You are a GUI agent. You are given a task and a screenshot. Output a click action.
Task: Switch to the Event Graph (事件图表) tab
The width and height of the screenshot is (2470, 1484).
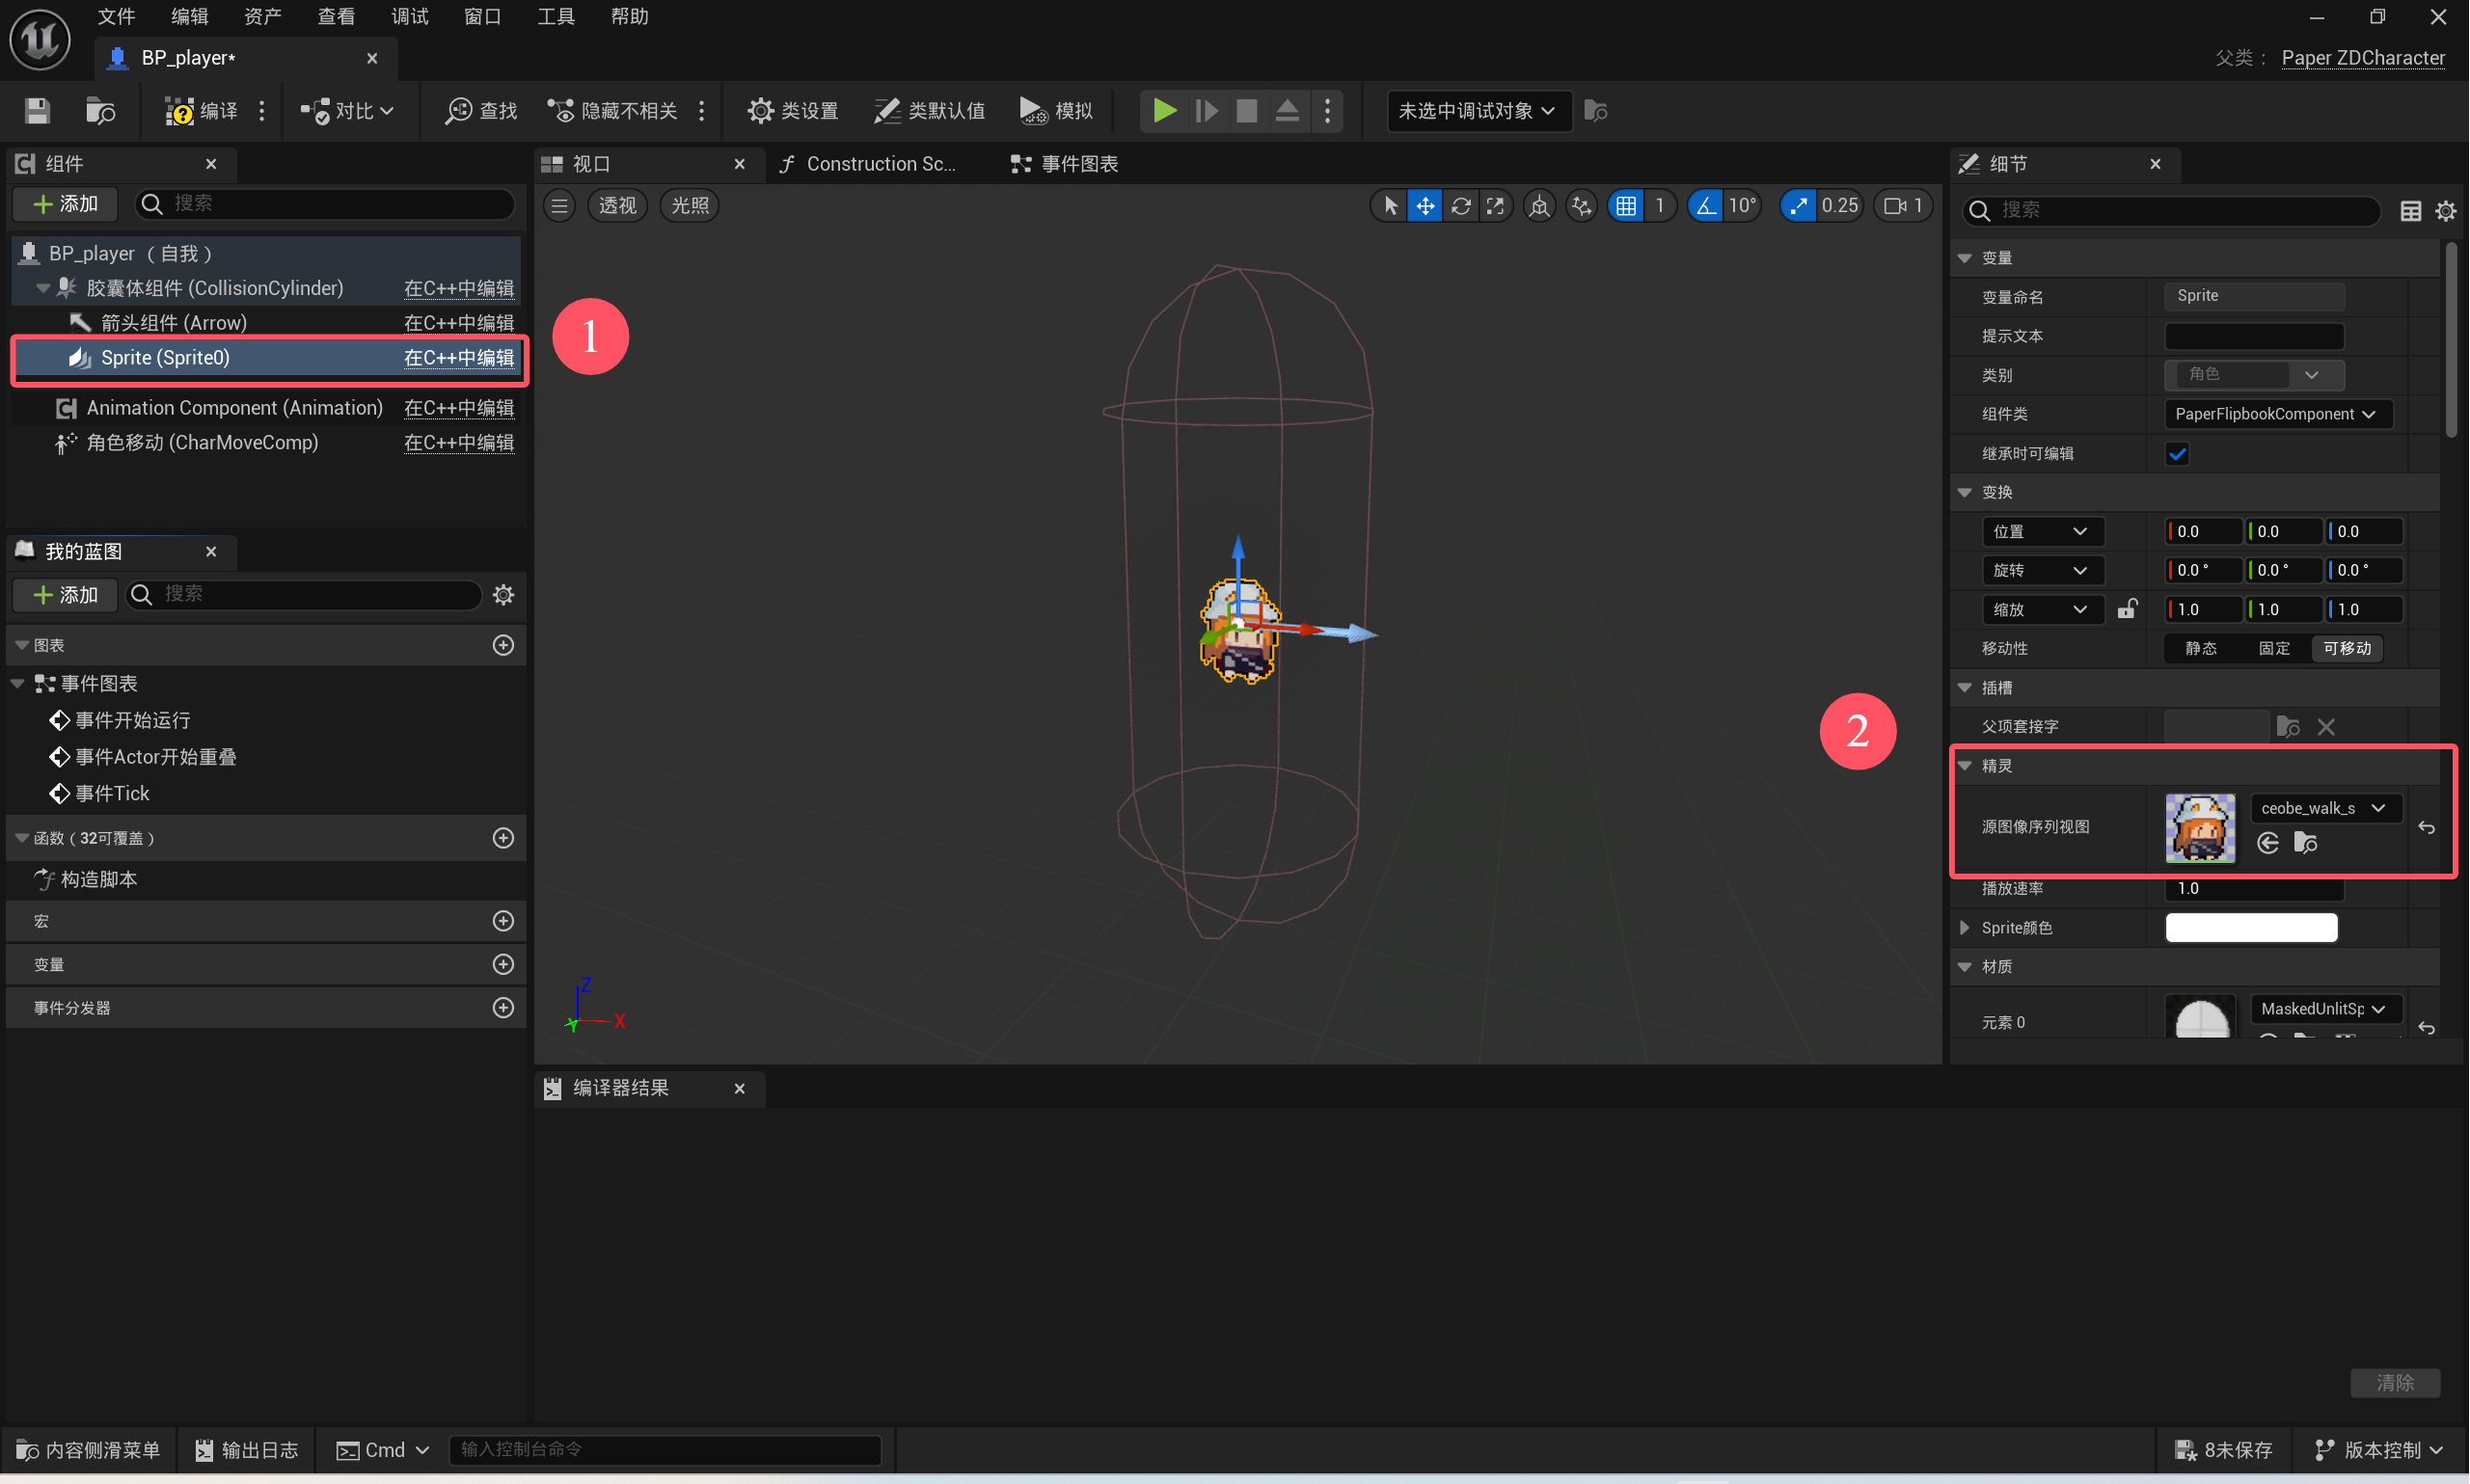(1065, 164)
